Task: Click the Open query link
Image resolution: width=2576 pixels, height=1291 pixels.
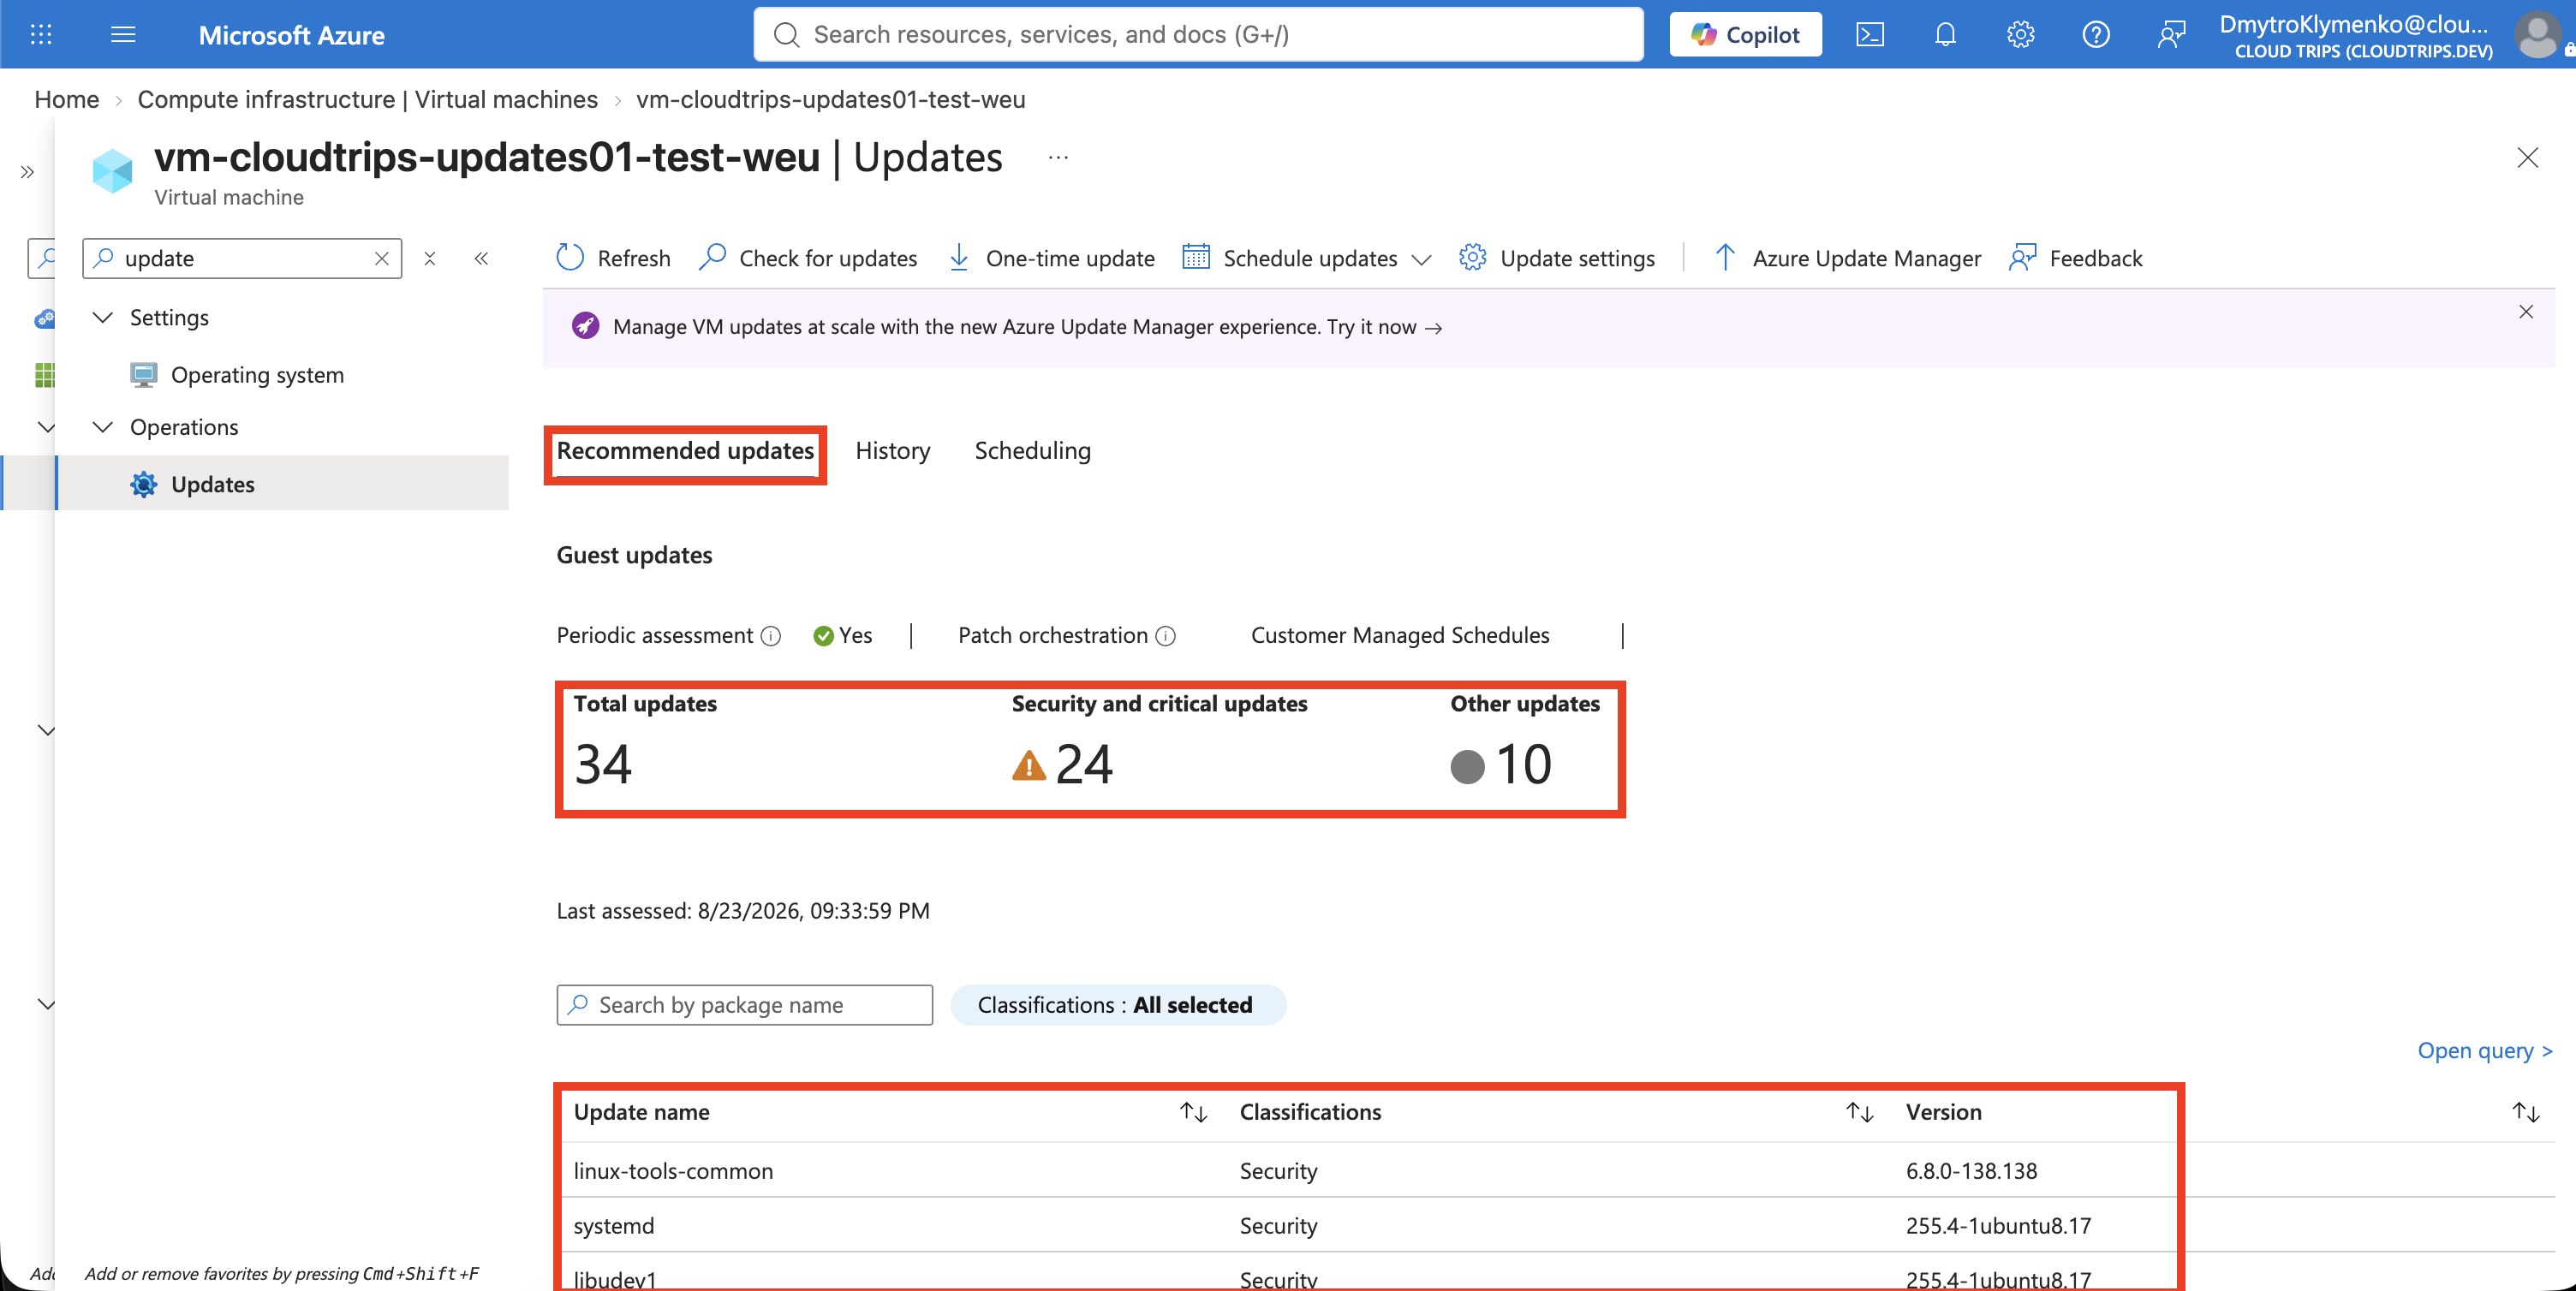Action: coord(2484,1050)
